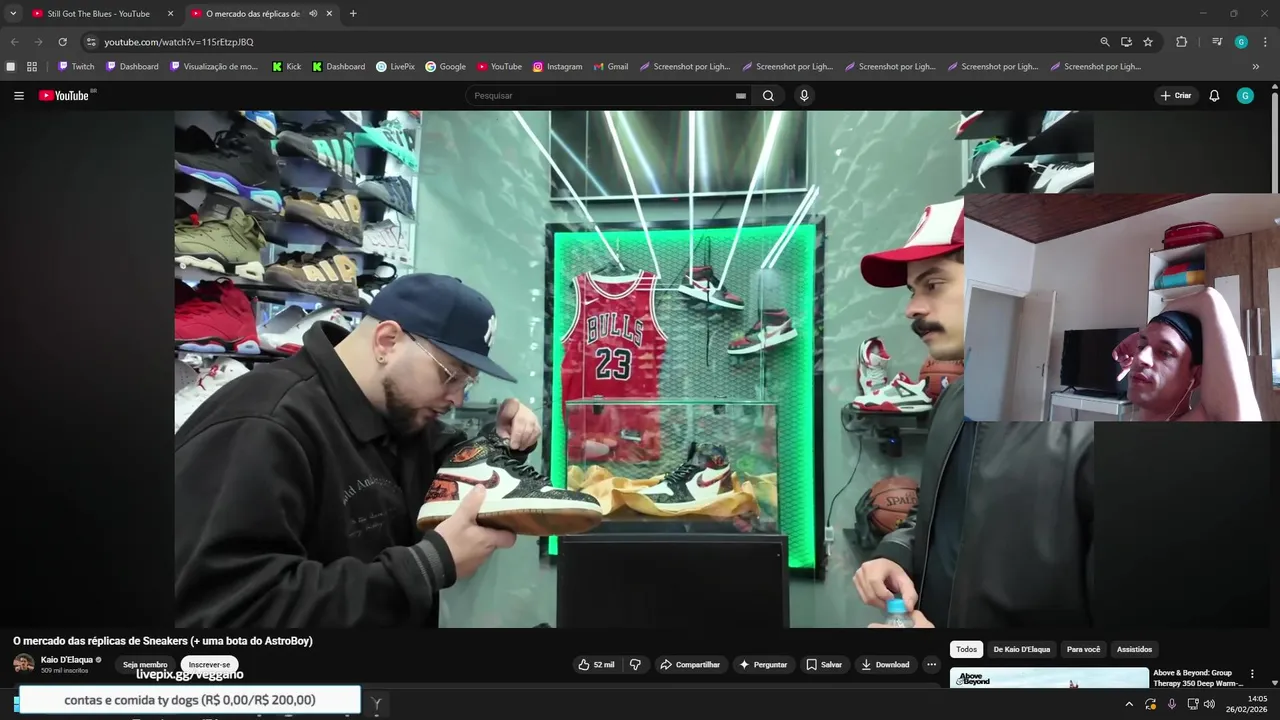The image size is (1280, 720).
Task: Click the Download button
Action: 885,665
